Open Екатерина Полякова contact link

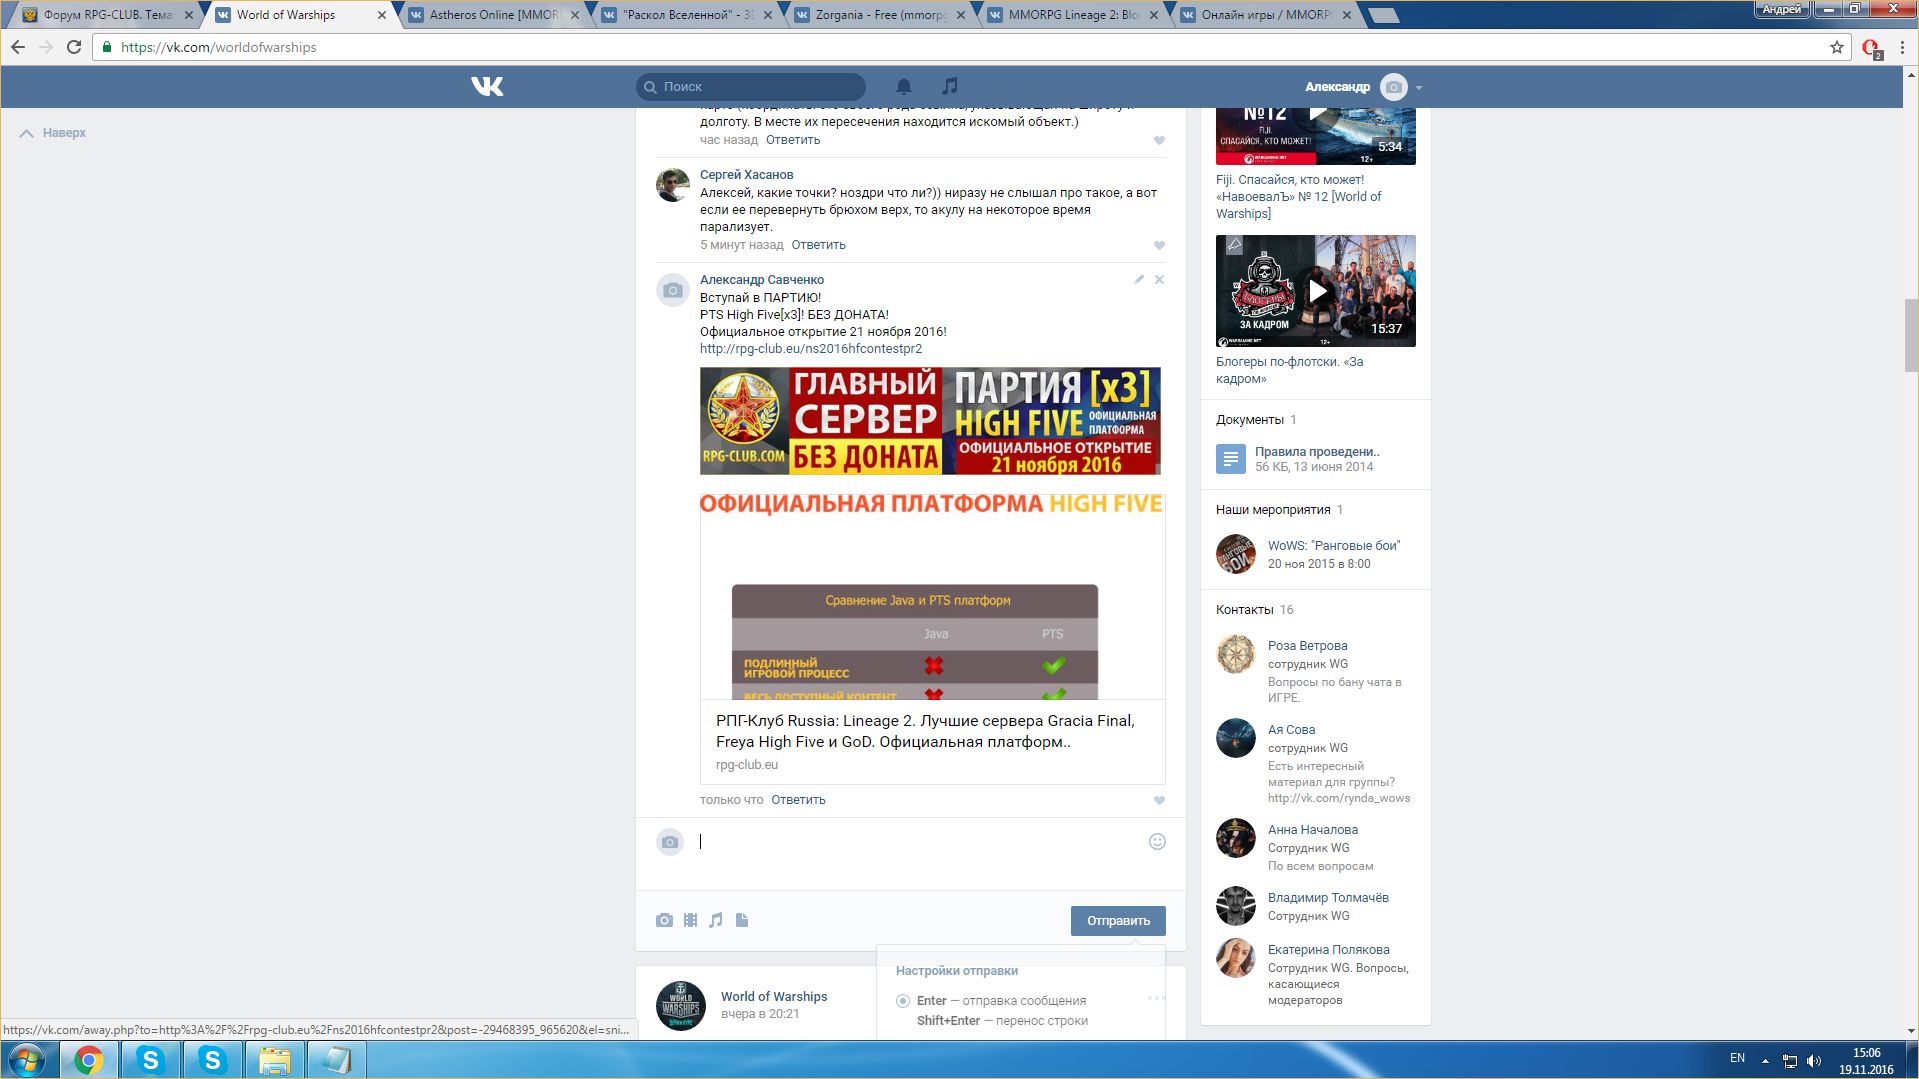coord(1328,950)
